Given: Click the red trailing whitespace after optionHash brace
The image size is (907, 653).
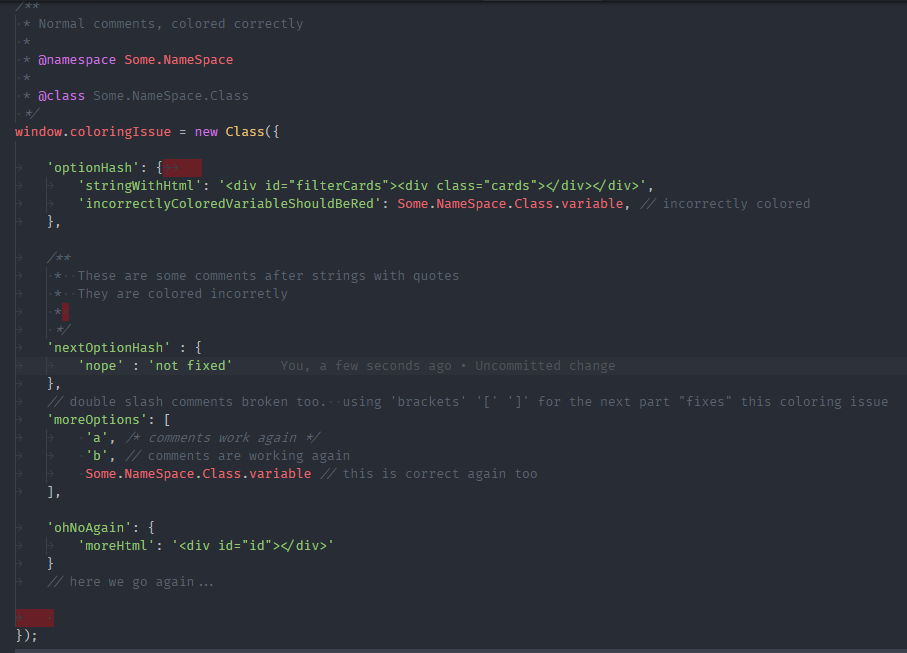Looking at the screenshot, I should pos(182,168).
